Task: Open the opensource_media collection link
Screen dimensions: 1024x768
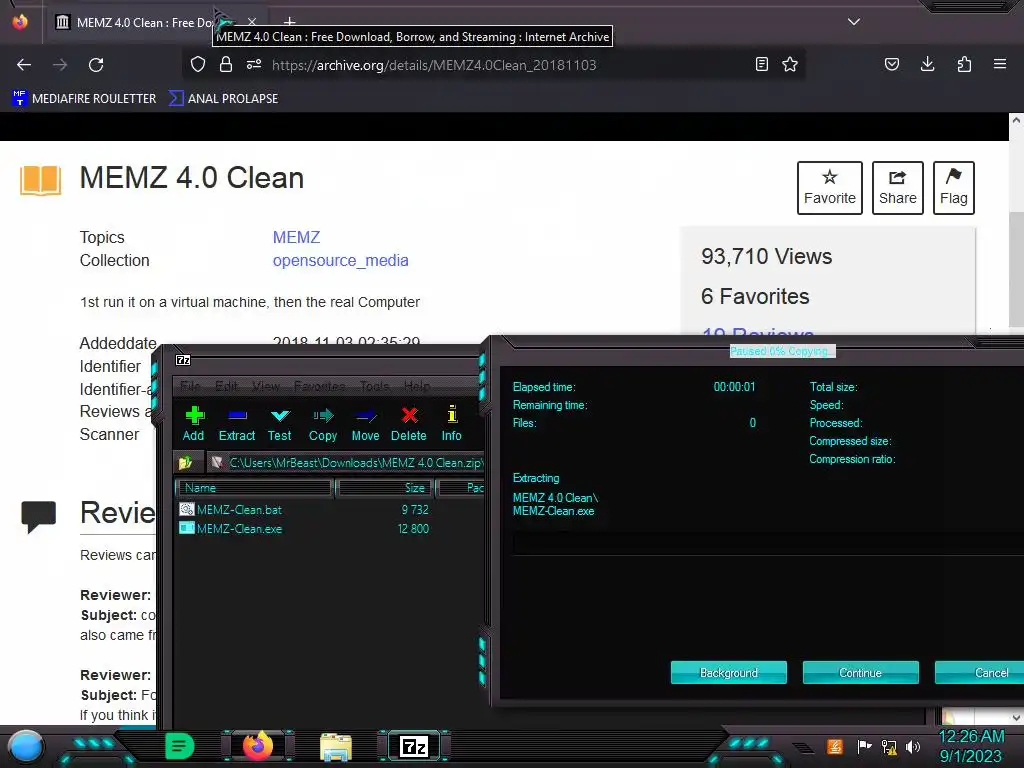Action: pos(340,261)
